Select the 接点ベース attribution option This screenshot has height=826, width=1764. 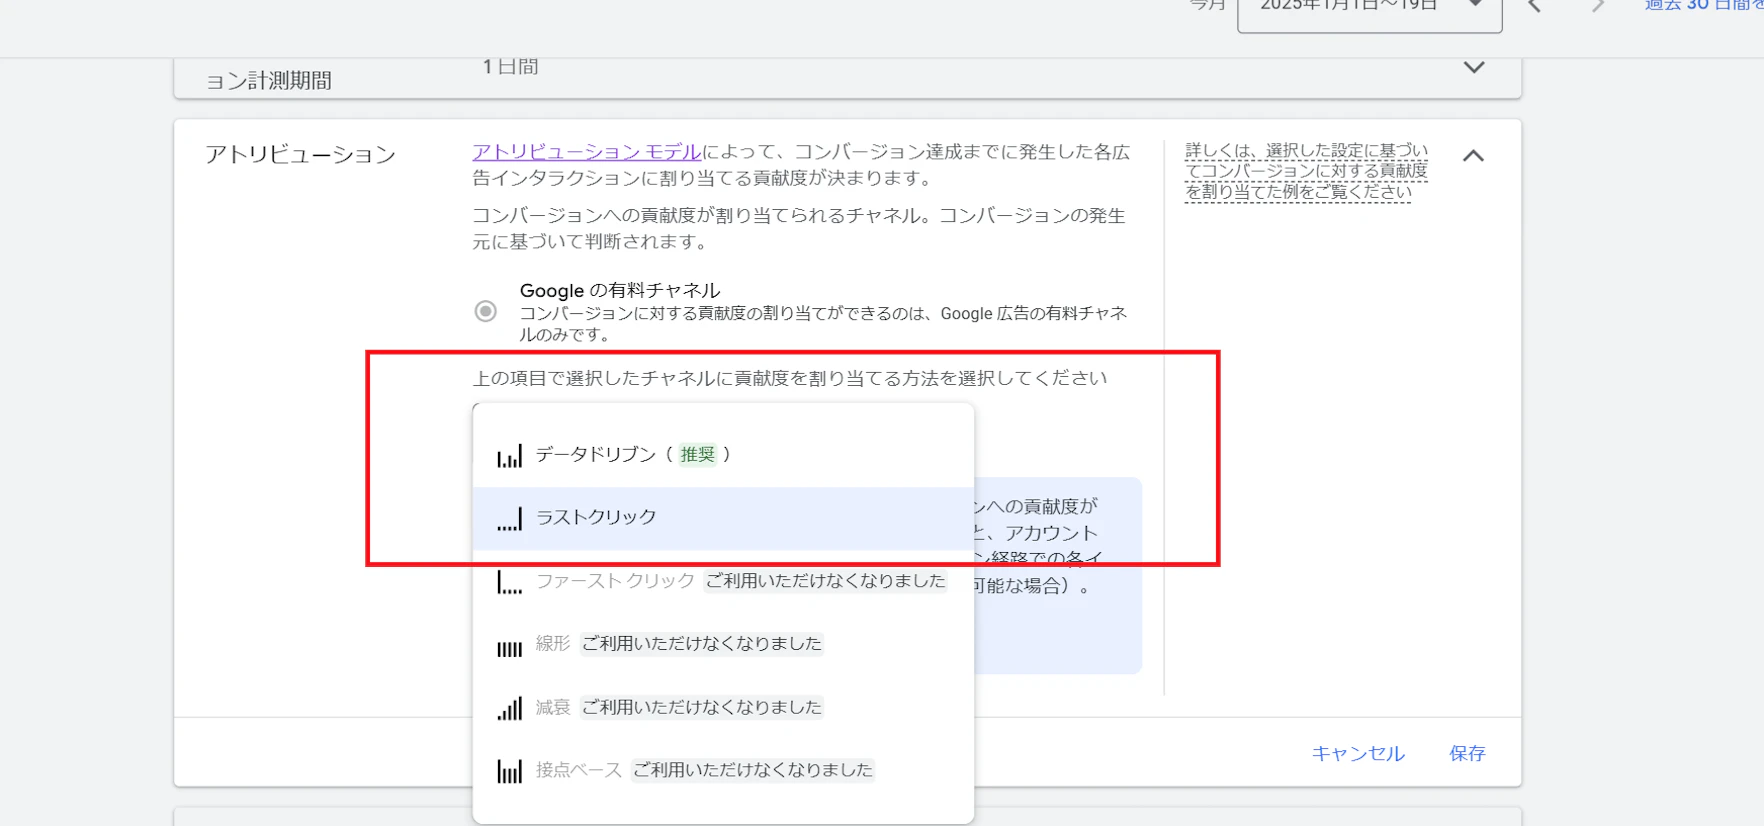723,770
